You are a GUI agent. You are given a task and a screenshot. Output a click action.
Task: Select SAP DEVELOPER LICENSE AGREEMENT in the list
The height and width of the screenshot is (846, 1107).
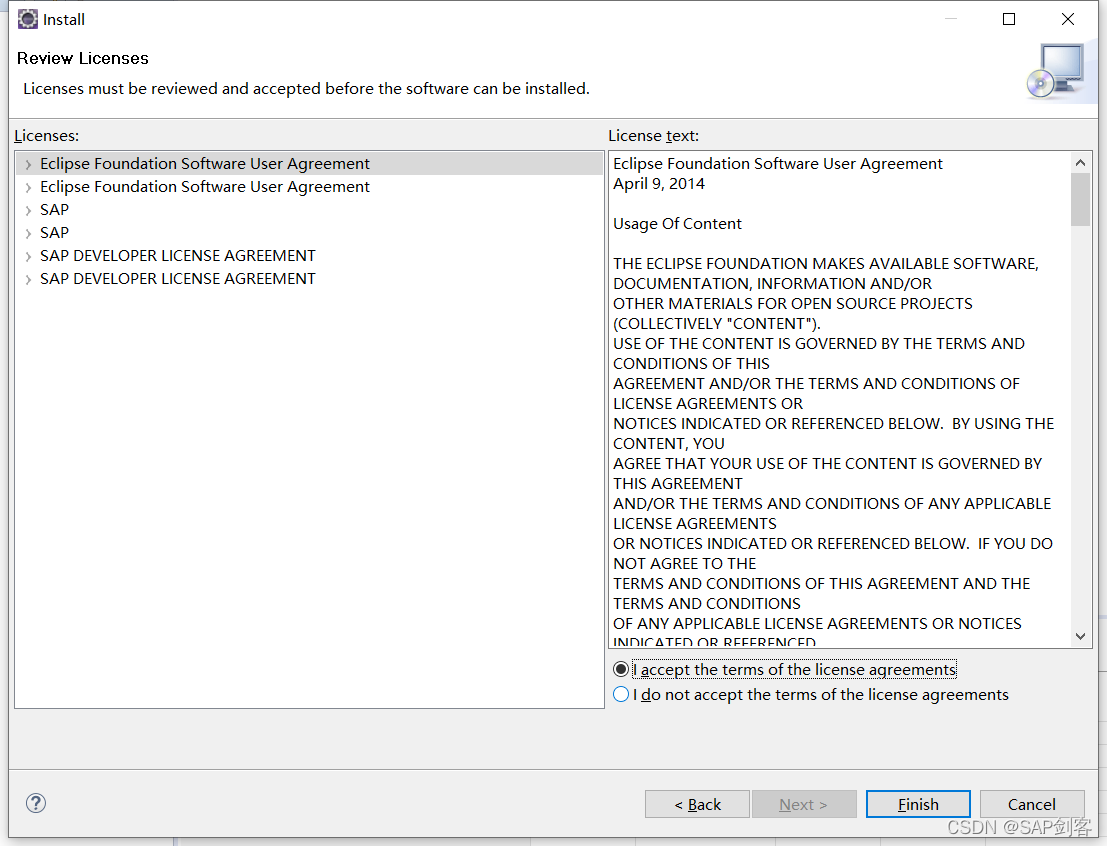coord(177,255)
